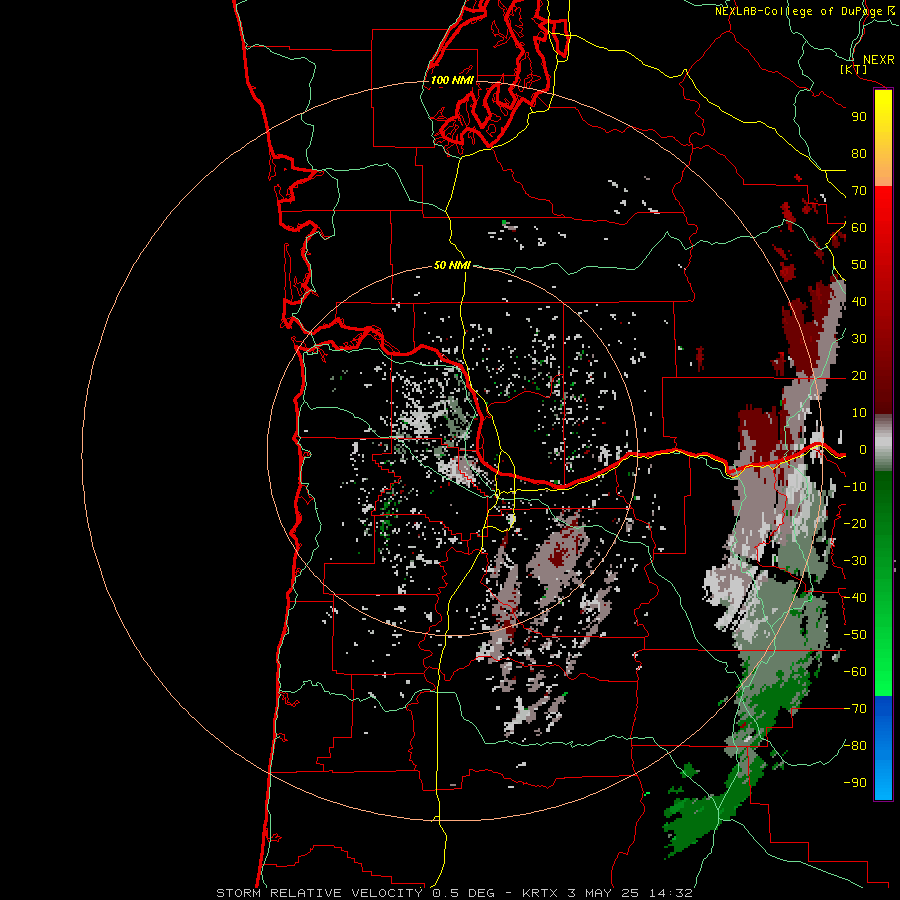
Task: Click the [KT] units label
Action: 854,69
